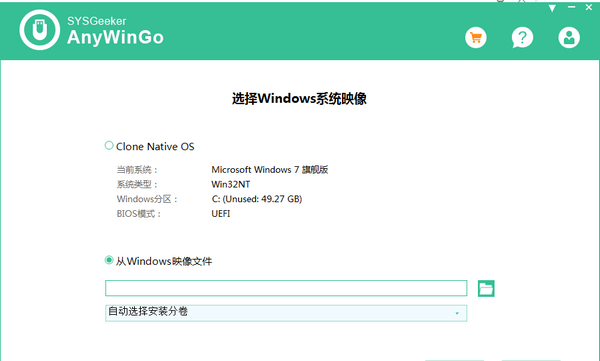600x361 pixels.
Task: Select the Clone Native OS radio button
Action: click(x=109, y=145)
